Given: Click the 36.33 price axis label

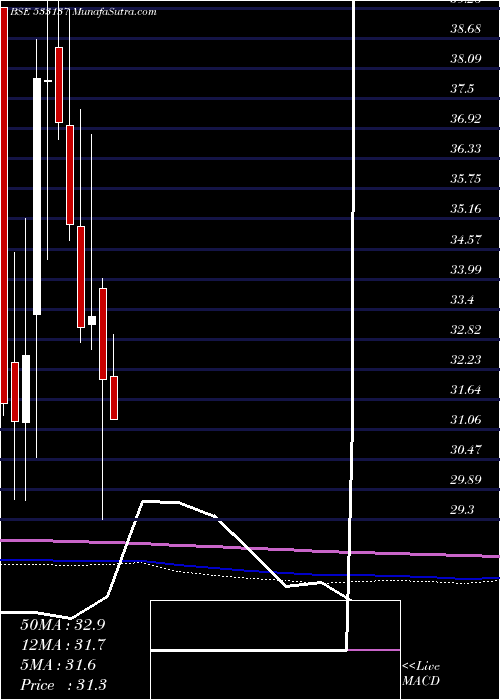Looking at the screenshot, I should [x=465, y=149].
